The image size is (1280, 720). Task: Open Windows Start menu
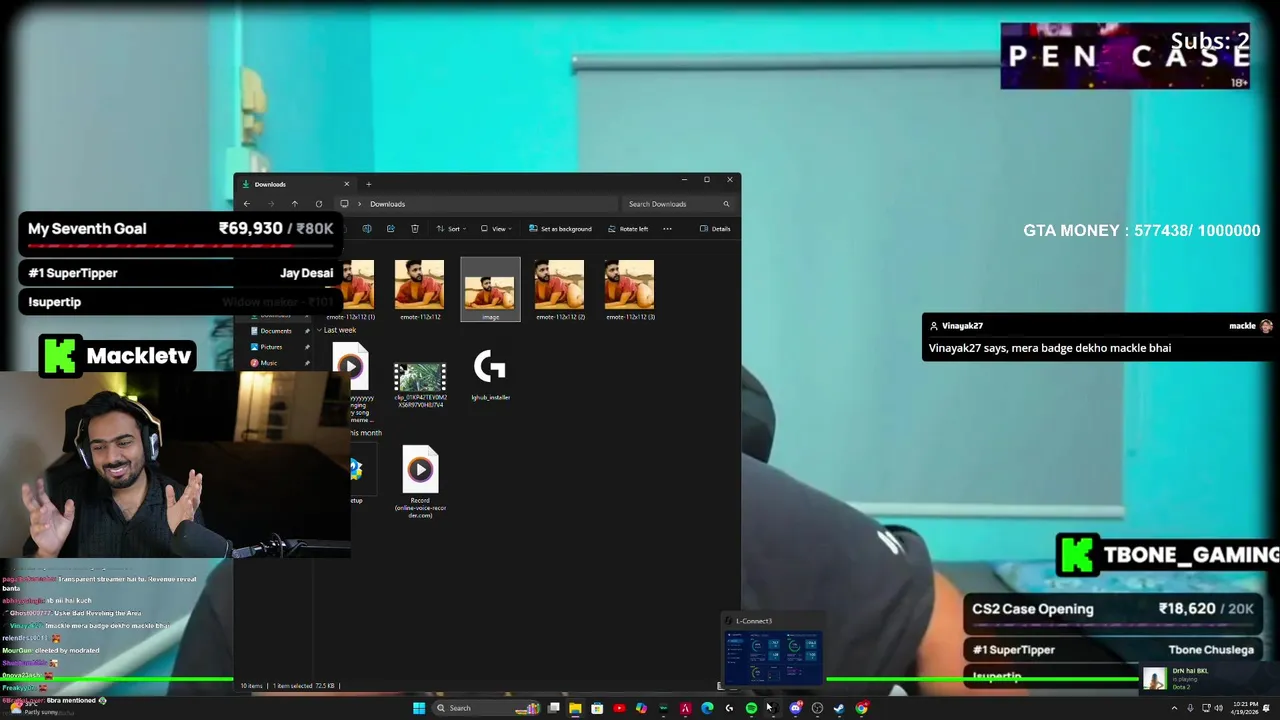coord(419,708)
